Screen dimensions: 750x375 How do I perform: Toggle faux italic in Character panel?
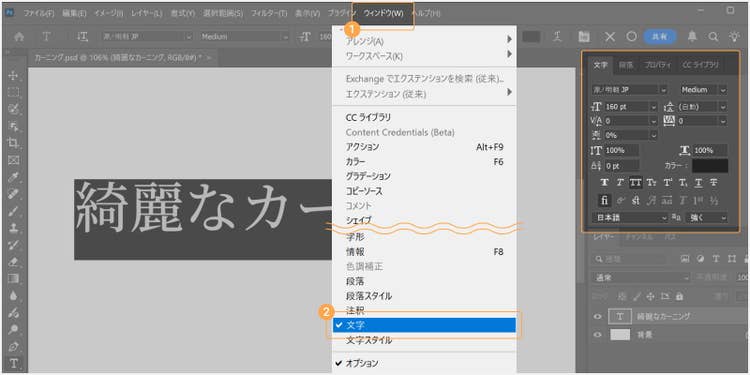pyautogui.click(x=620, y=182)
